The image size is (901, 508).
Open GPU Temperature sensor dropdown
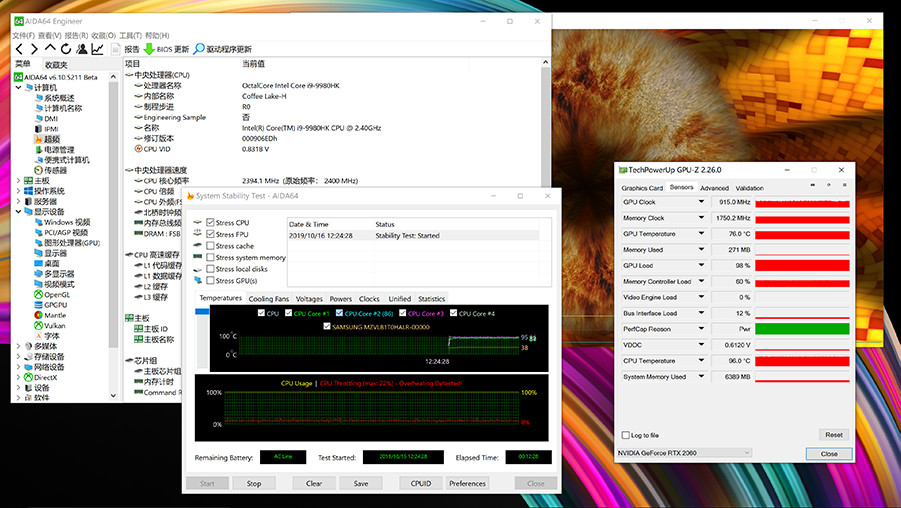tap(701, 233)
